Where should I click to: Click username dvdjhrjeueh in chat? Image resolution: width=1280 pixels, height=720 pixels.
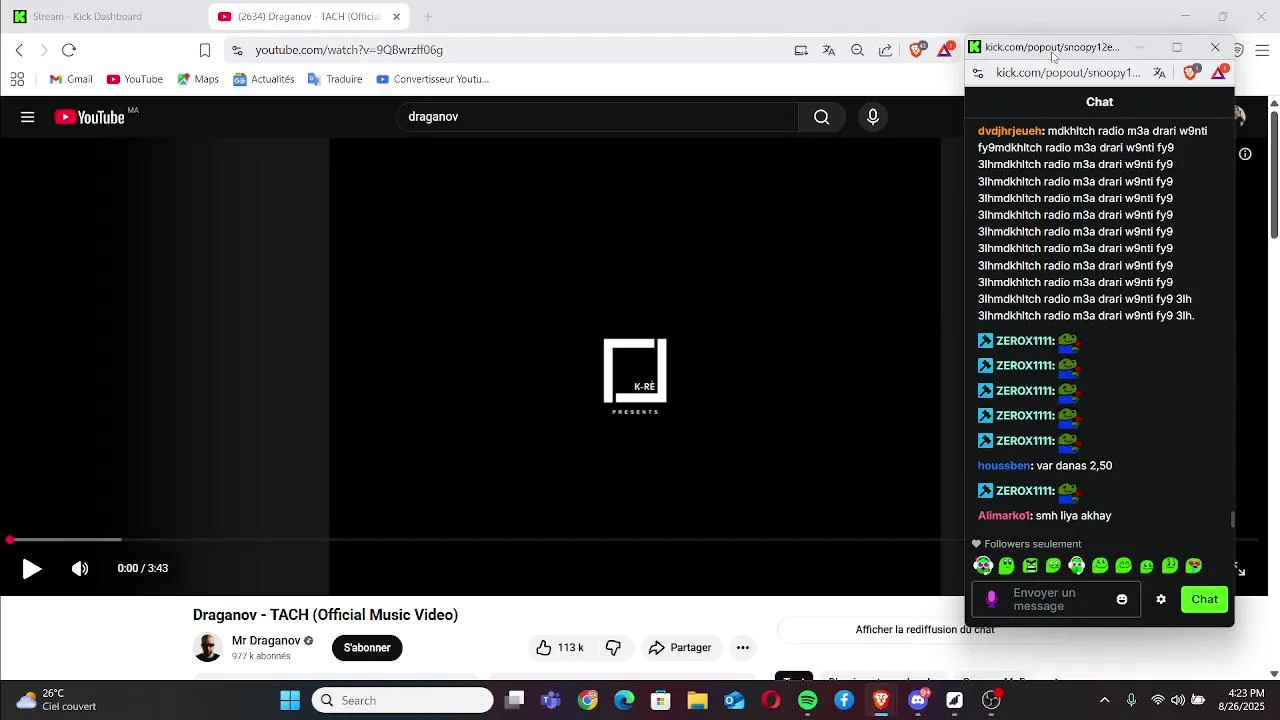point(1010,131)
